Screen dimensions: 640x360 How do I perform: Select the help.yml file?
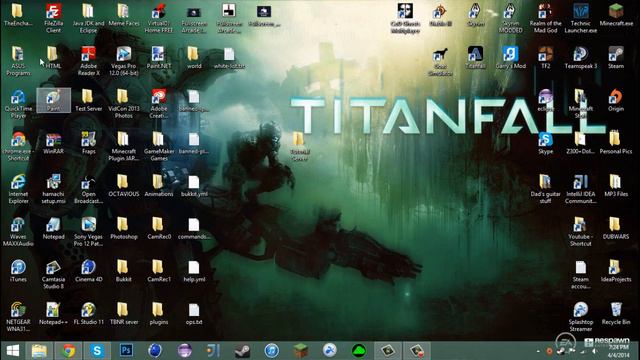194,271
